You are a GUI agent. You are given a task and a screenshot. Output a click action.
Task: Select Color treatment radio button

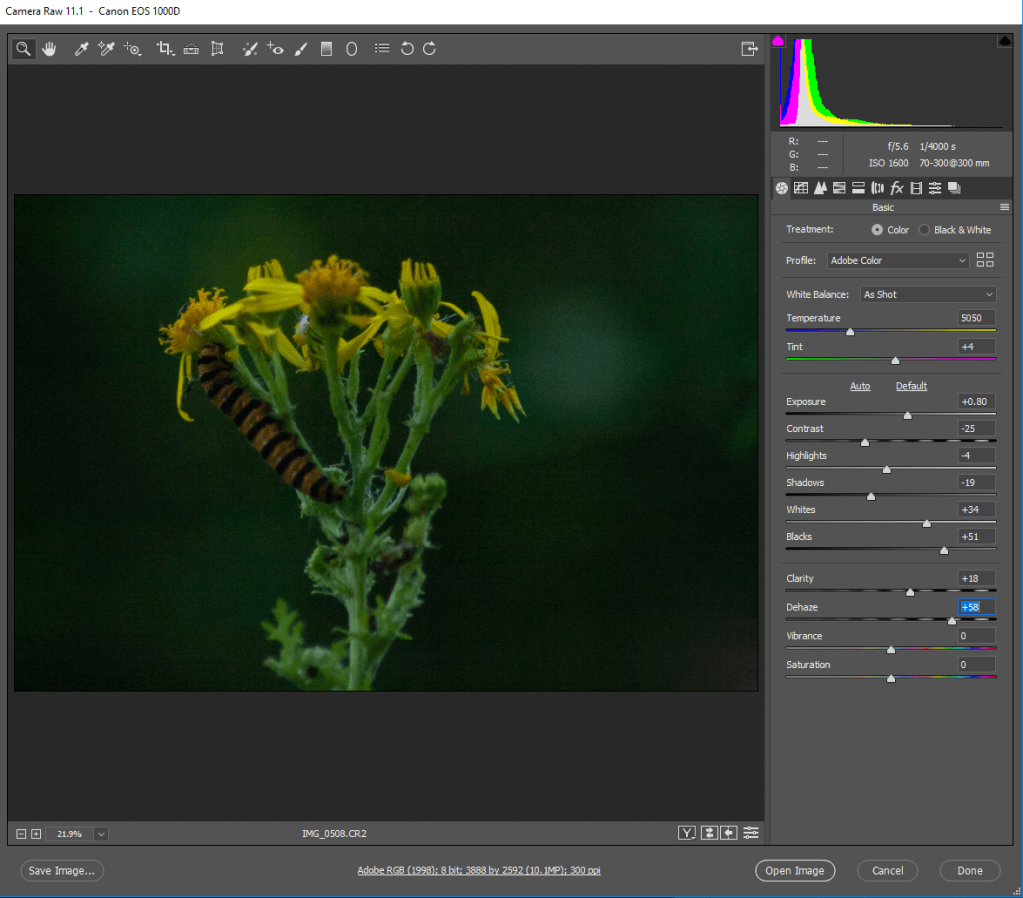coord(877,230)
